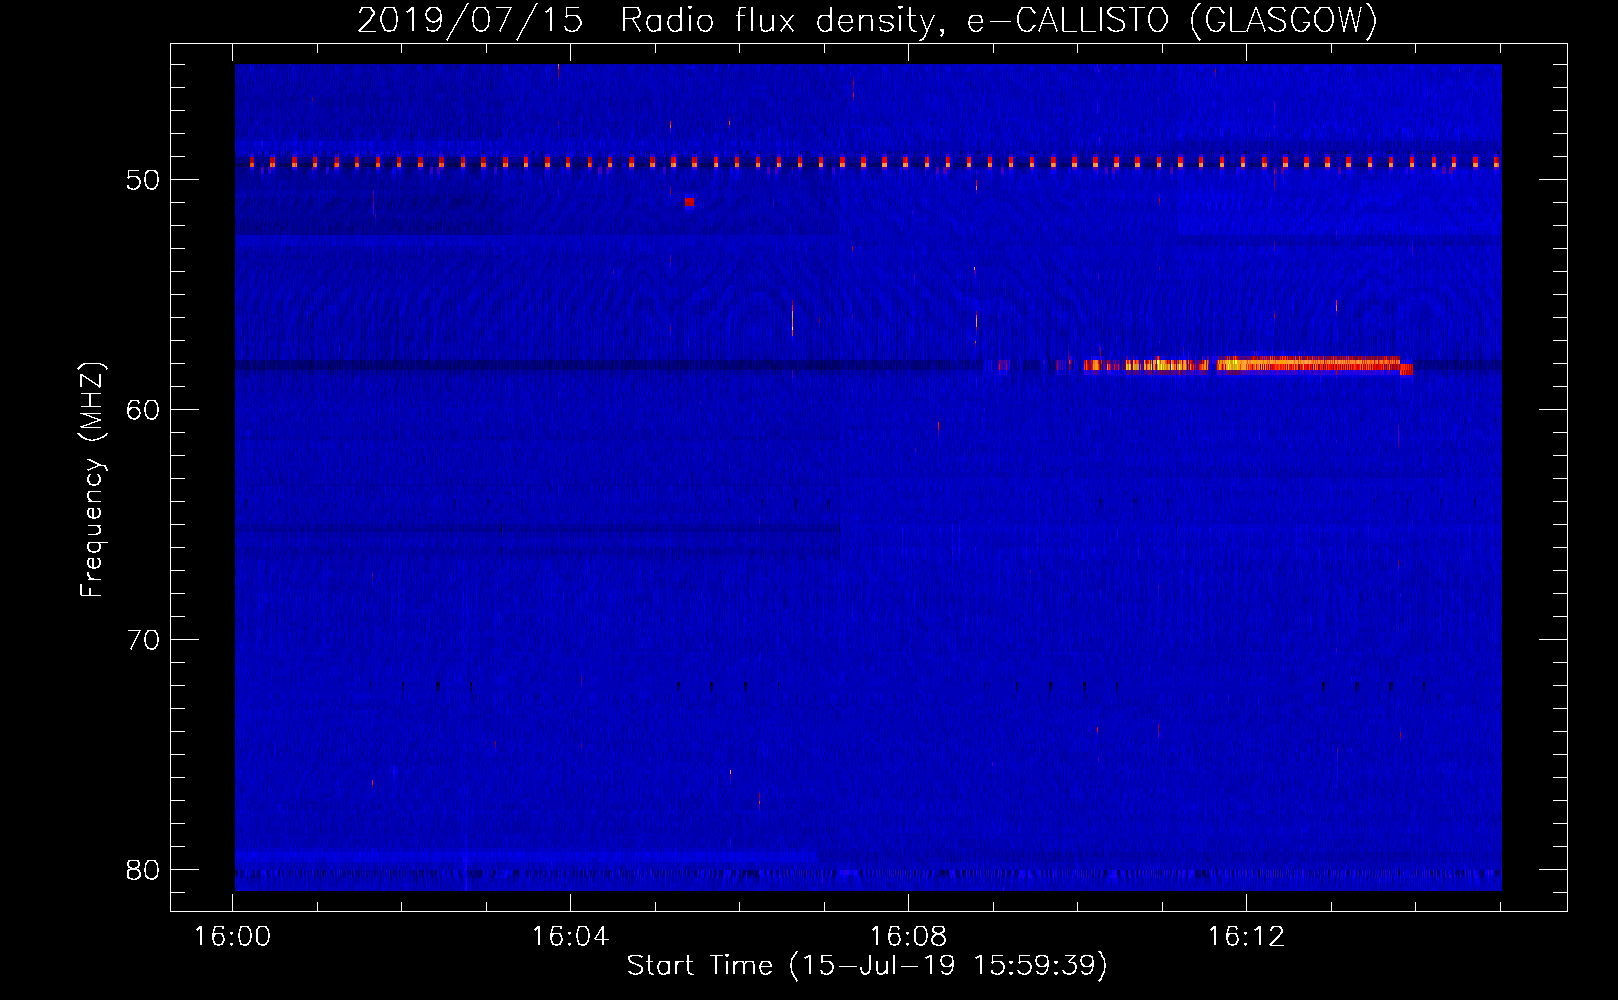The width and height of the screenshot is (1618, 1000).
Task: Click the 16:08 time tick label
Action: 908,937
